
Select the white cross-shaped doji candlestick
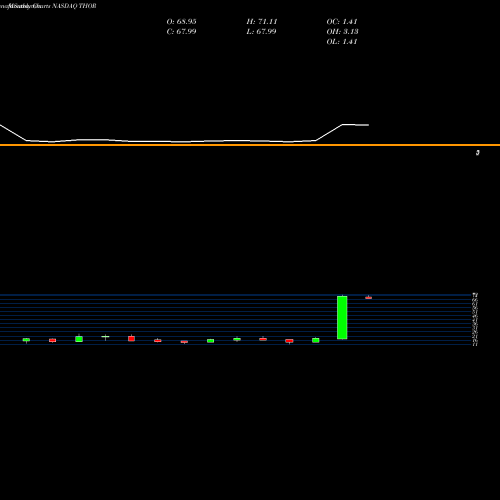click(105, 337)
